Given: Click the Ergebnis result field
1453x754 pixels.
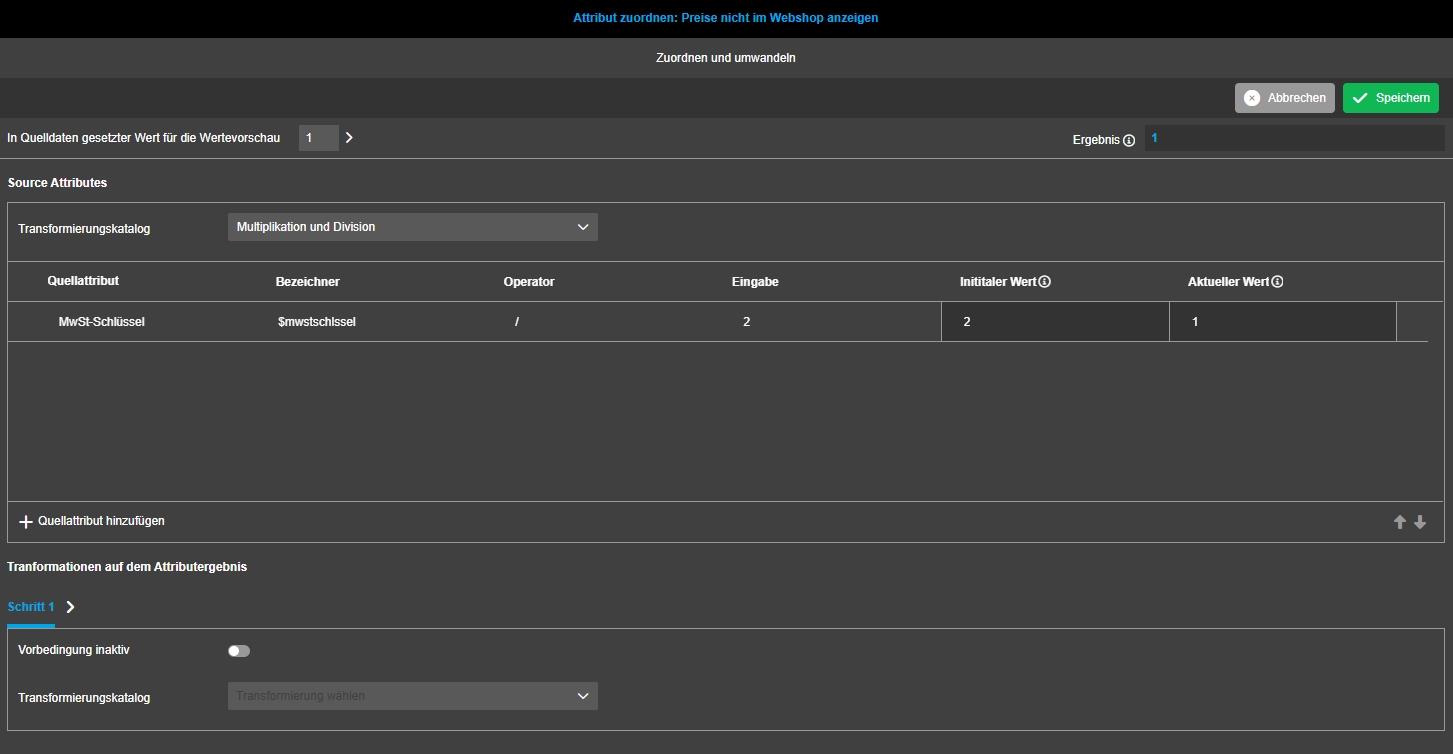Looking at the screenshot, I should click(1294, 139).
